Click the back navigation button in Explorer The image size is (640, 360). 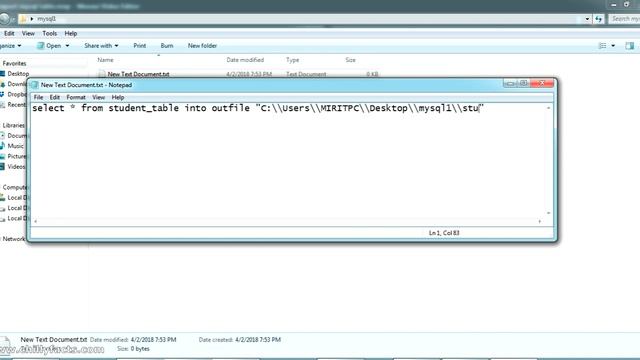4,19
